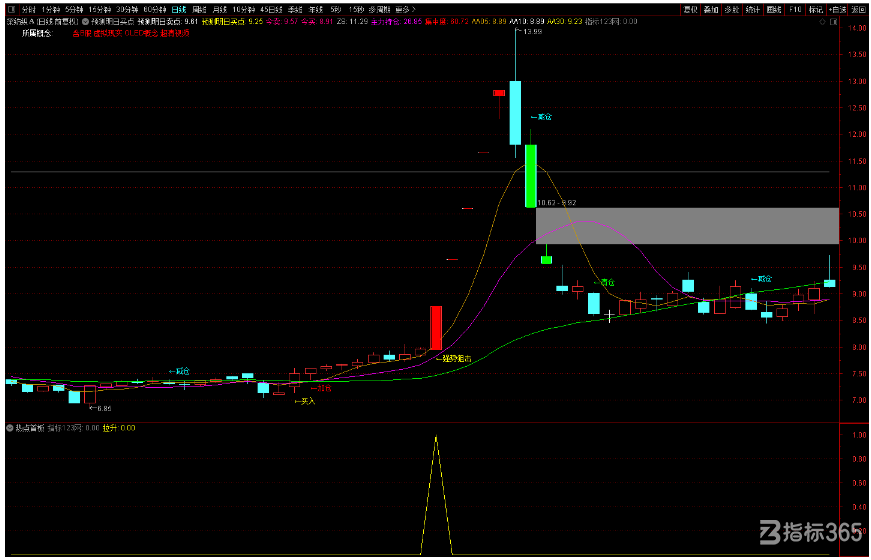Select the 15分钟 period tab
The width and height of the screenshot is (871, 560).
100,9
